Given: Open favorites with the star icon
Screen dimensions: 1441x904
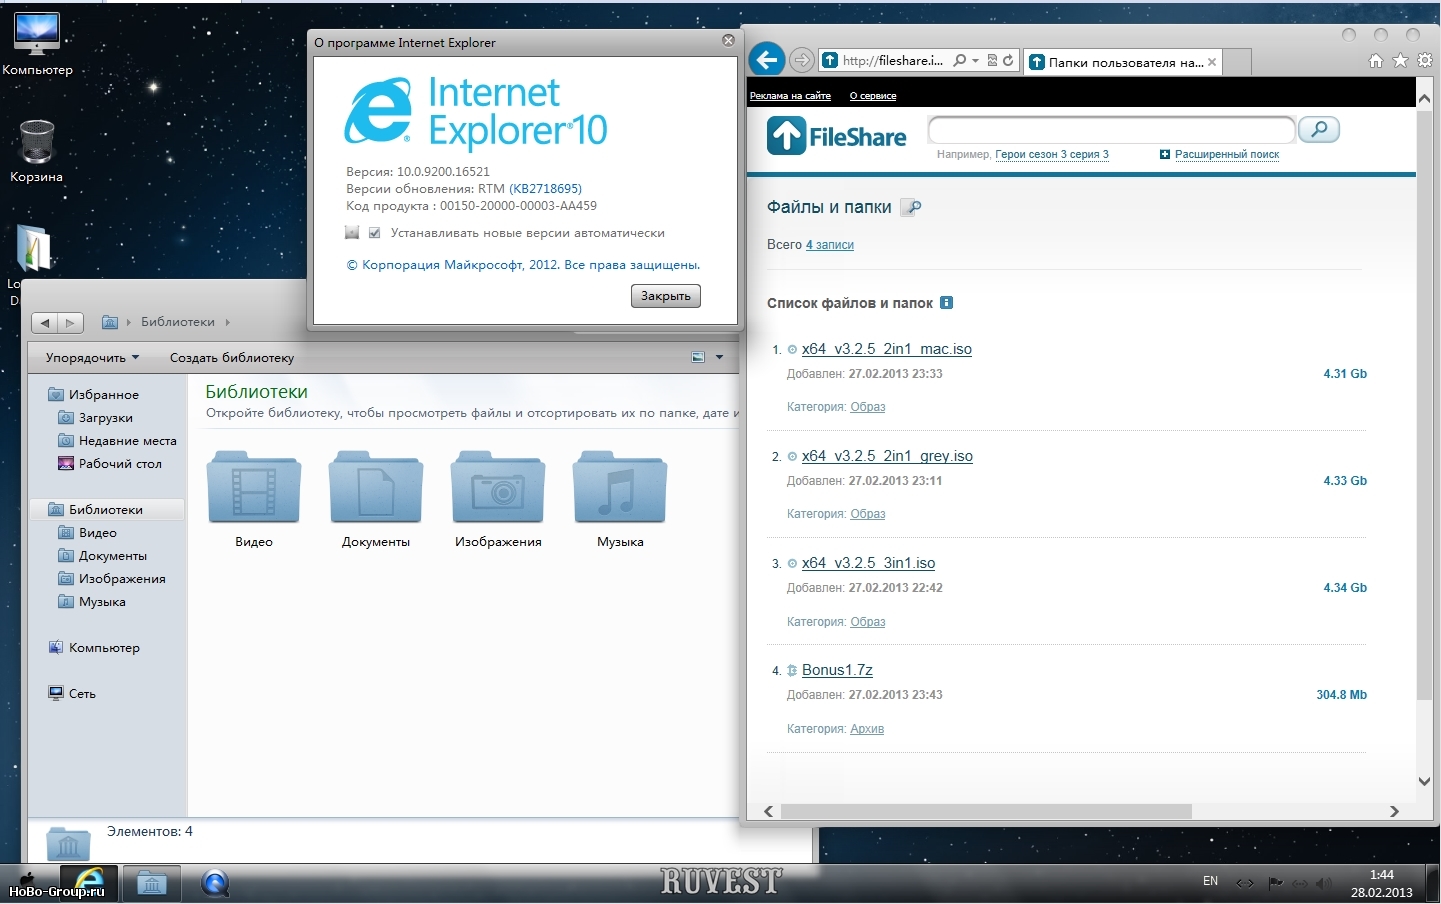Looking at the screenshot, I should 1400,61.
